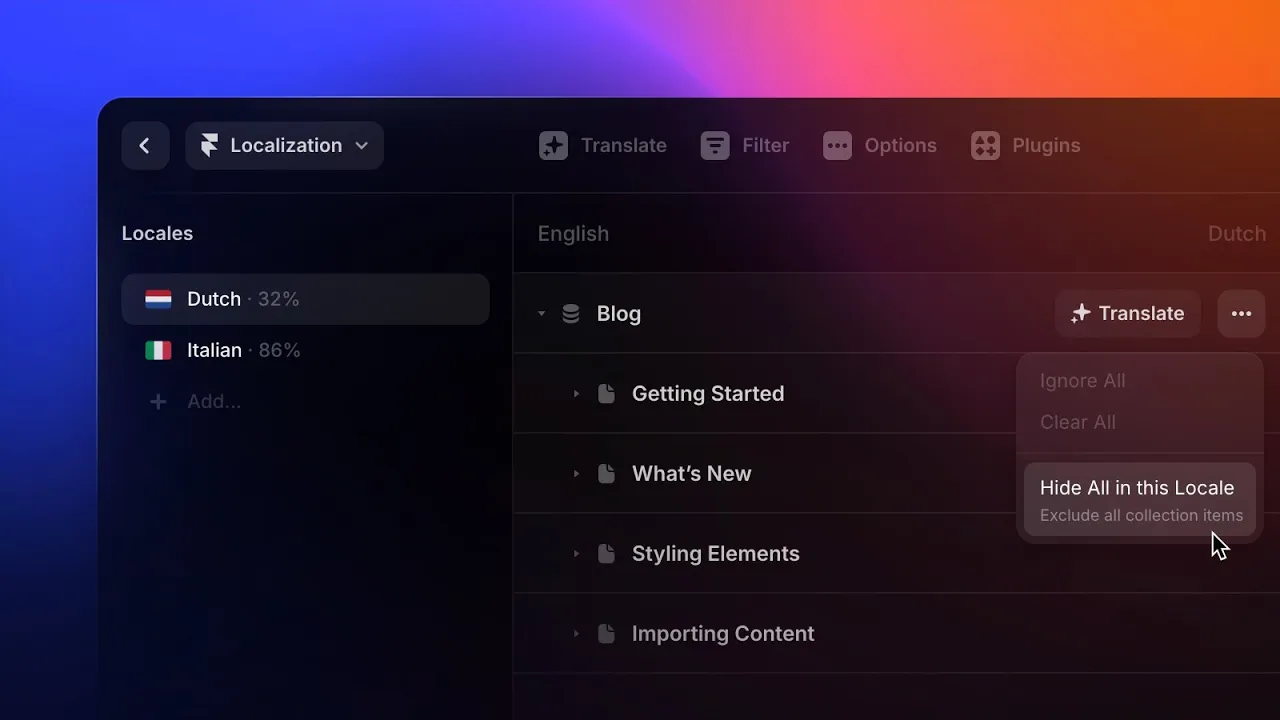Click the Translate label in top toolbar
This screenshot has height=720, width=1280.
pyautogui.click(x=624, y=146)
